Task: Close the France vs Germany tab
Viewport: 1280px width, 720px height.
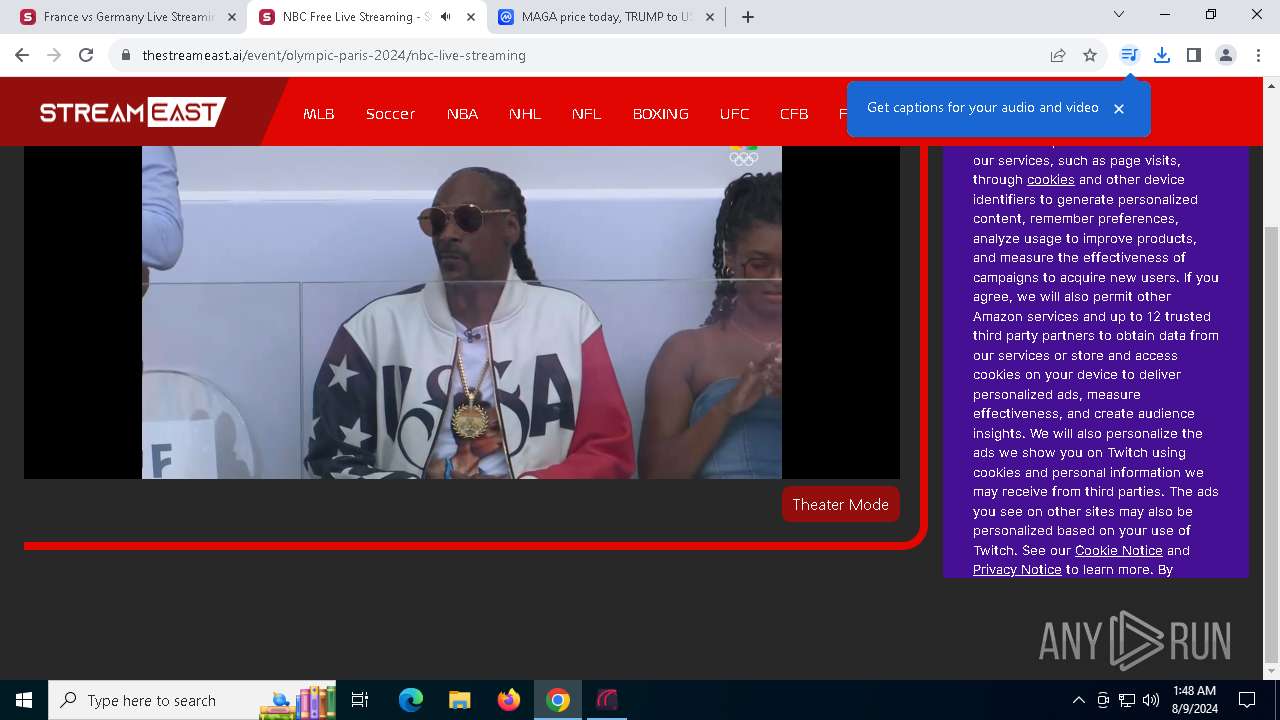Action: tap(232, 17)
